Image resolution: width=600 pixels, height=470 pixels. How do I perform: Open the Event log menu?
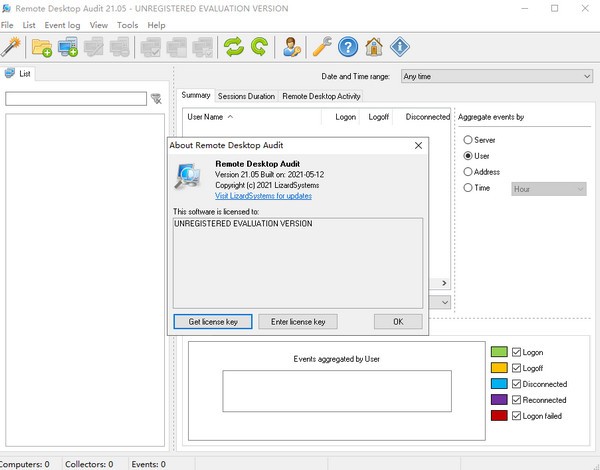tap(61, 24)
